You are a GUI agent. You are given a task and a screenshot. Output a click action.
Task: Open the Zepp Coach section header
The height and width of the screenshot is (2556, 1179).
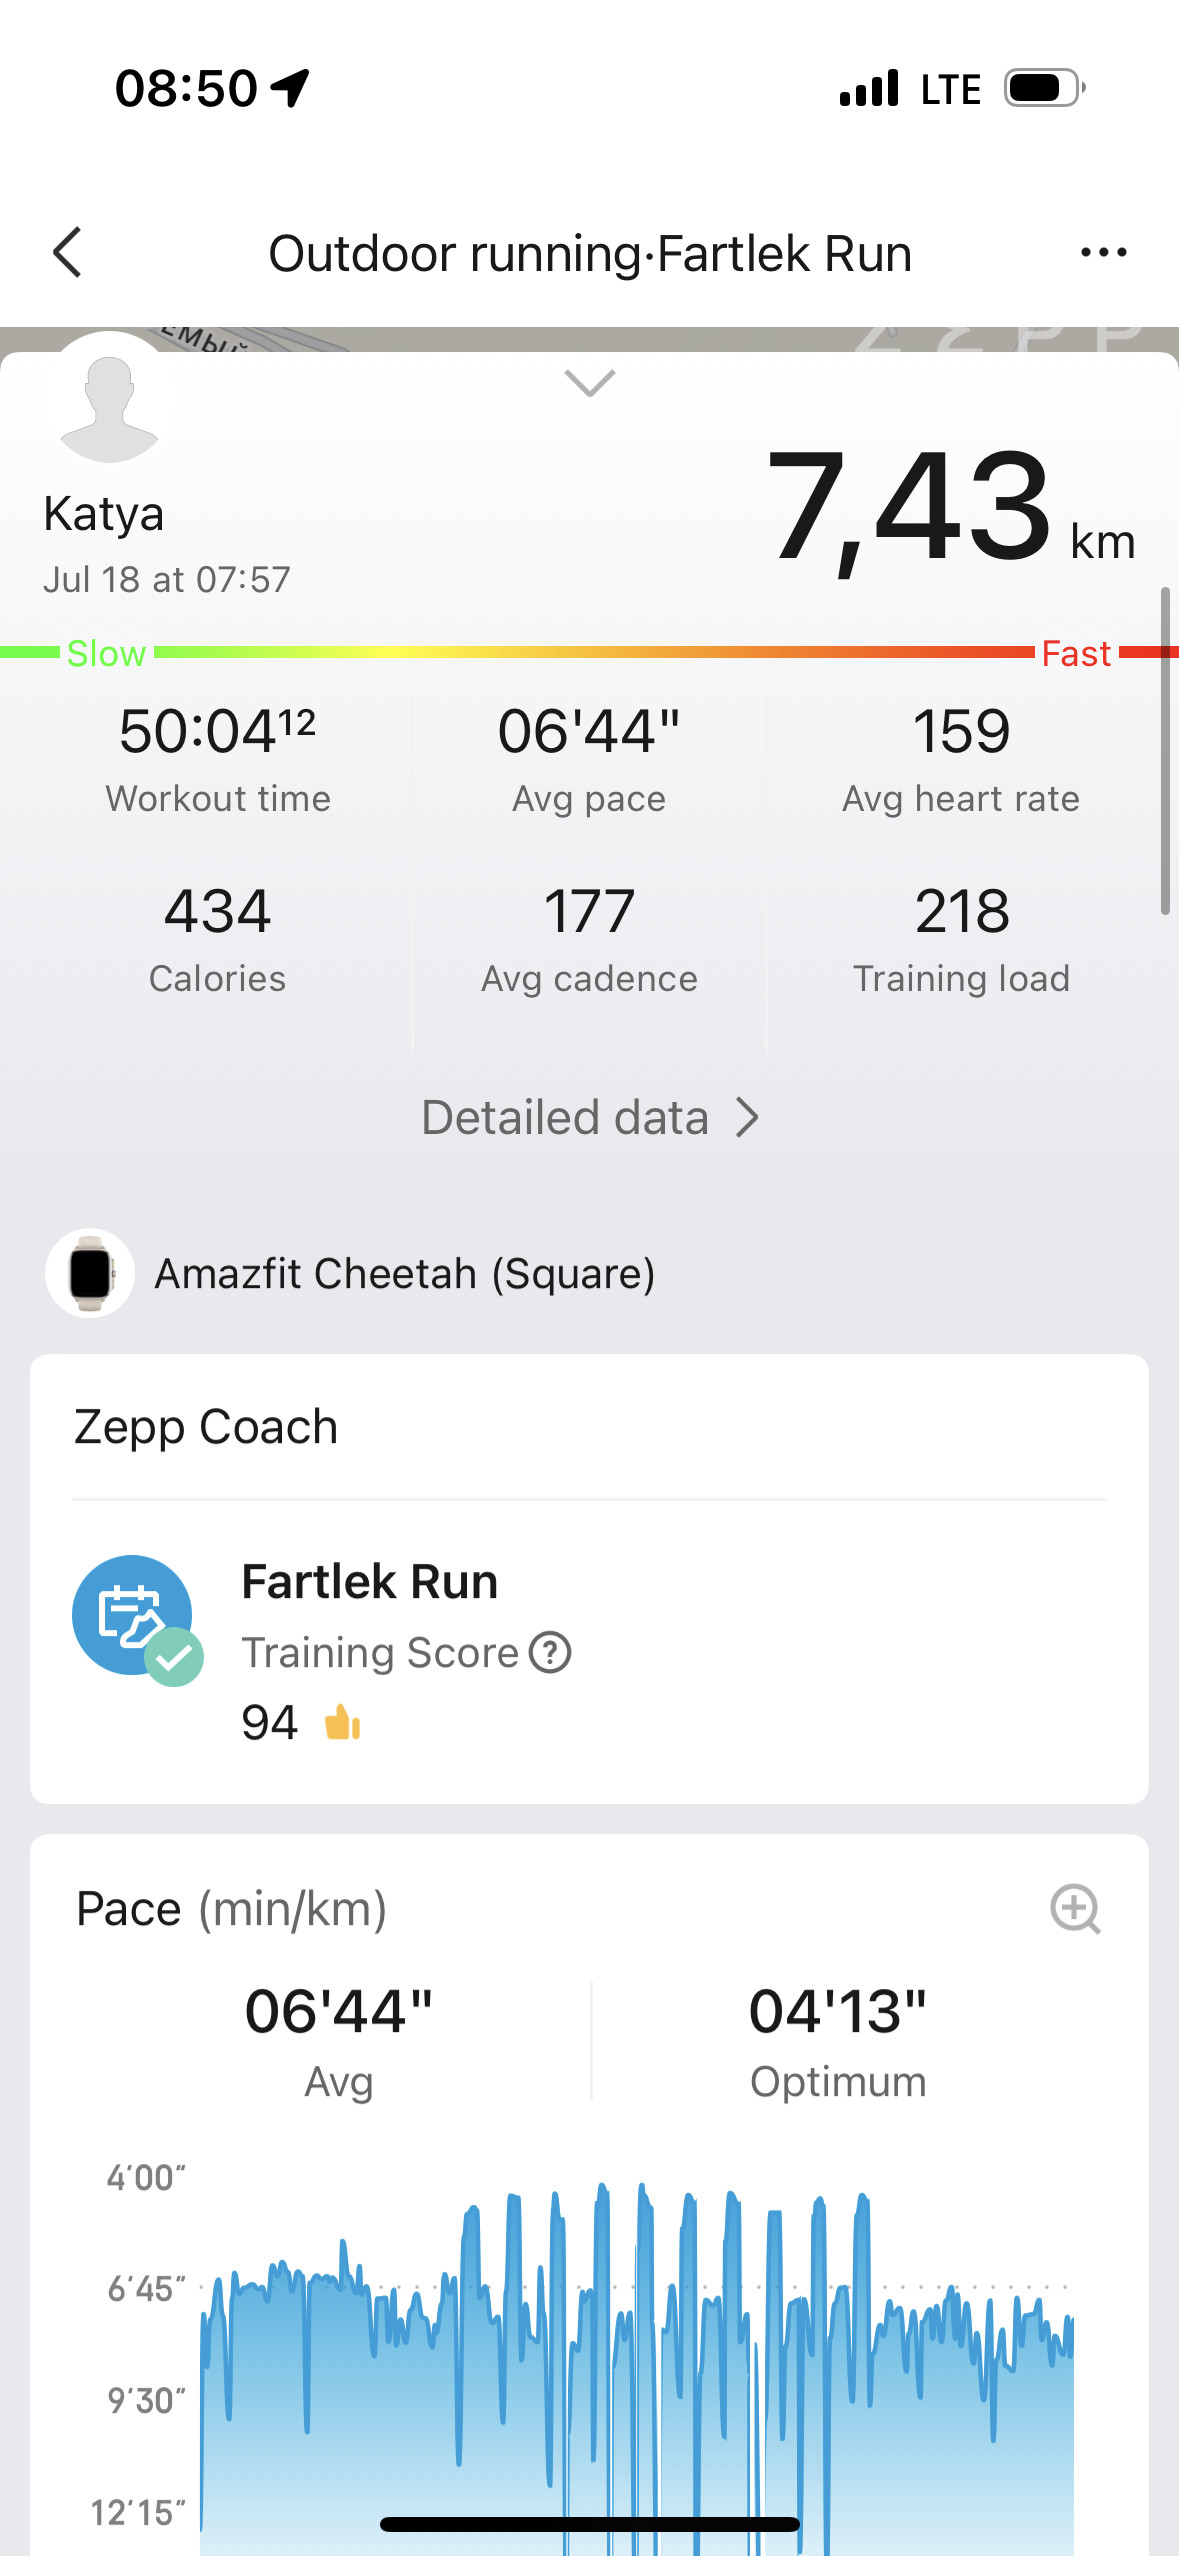click(206, 1426)
